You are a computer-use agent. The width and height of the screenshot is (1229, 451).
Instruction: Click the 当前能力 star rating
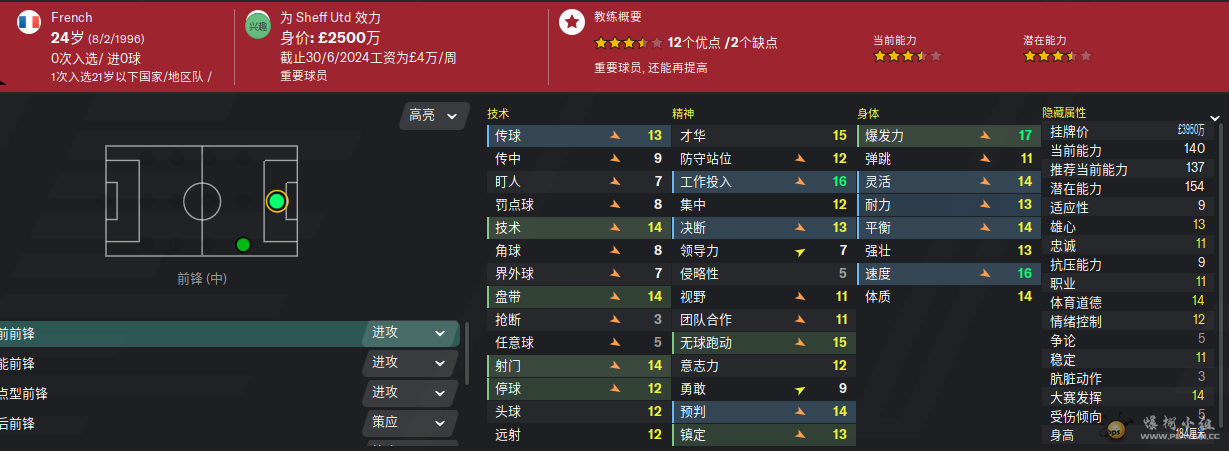point(906,57)
